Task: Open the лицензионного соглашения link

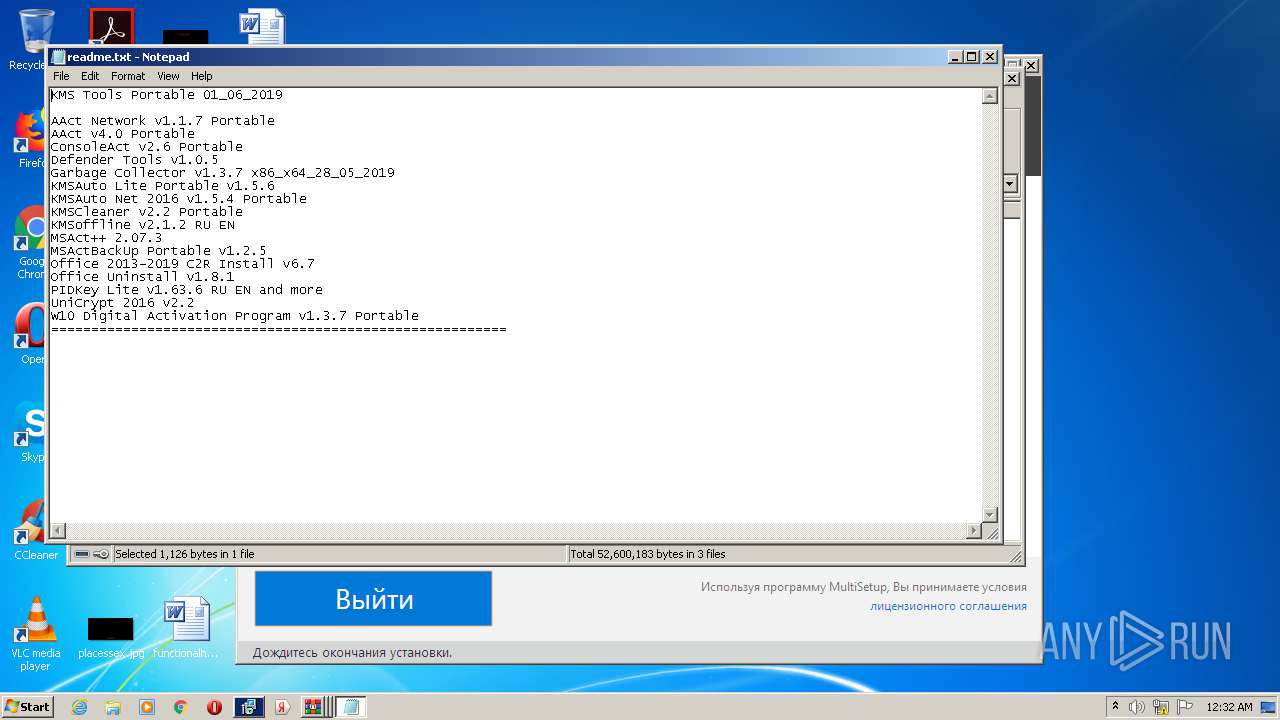Action: (x=948, y=606)
